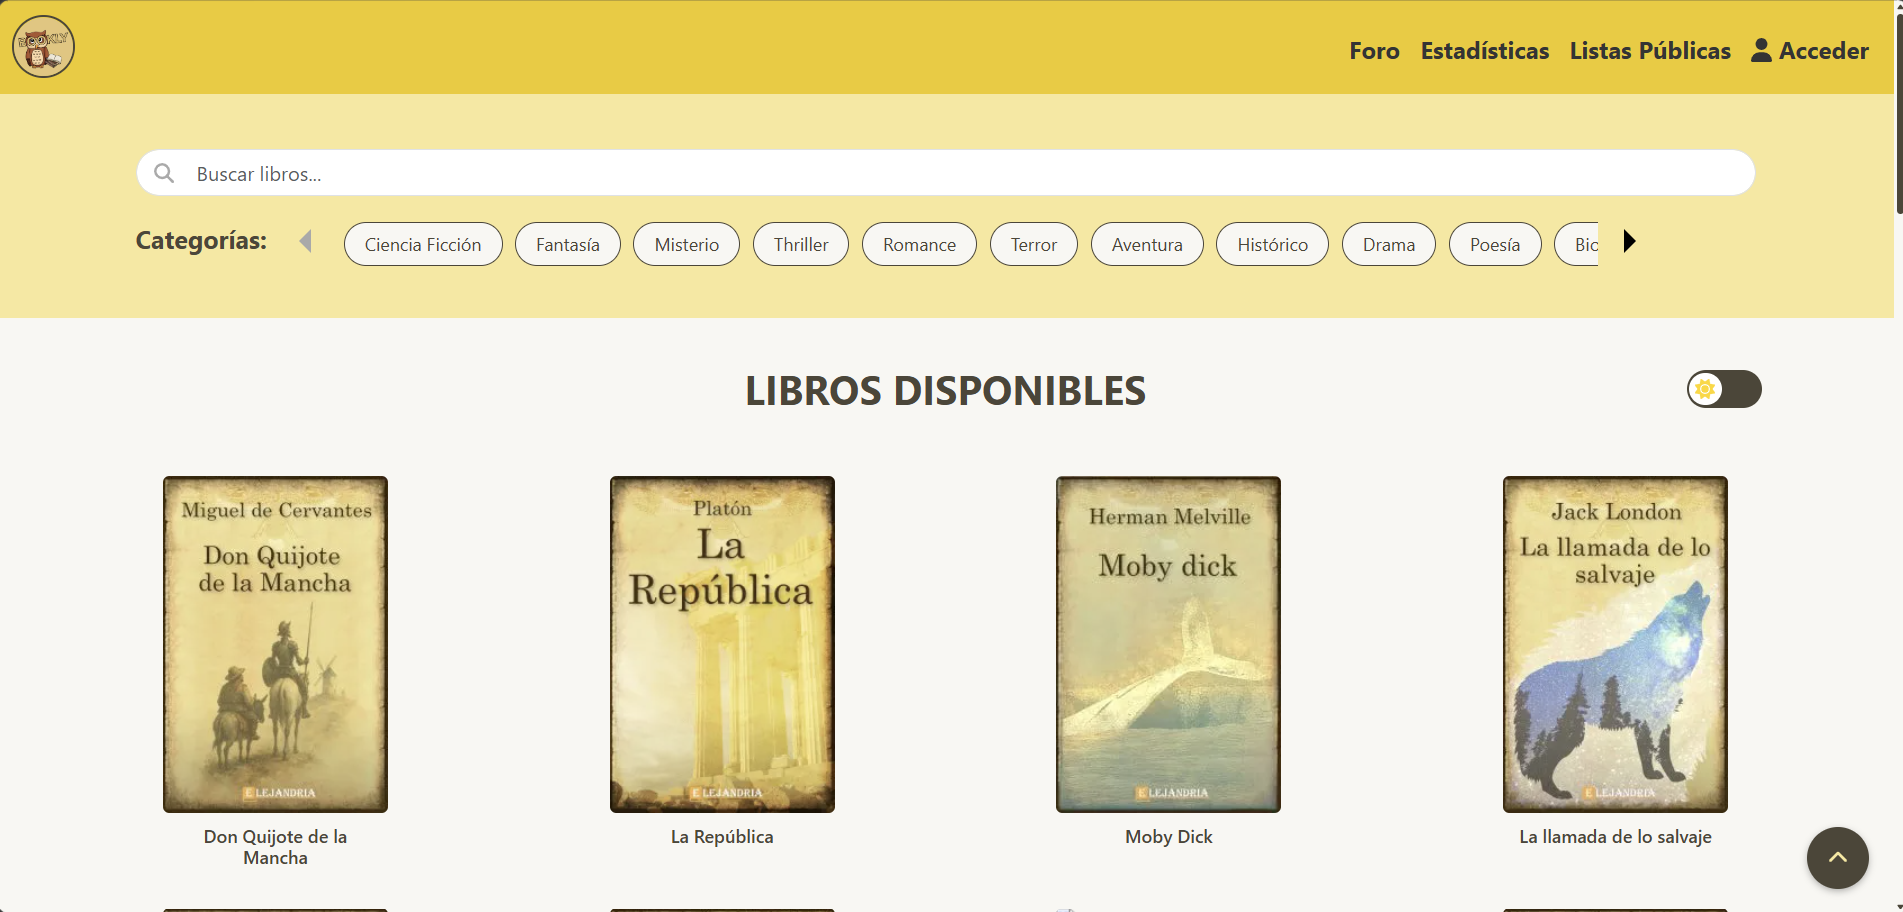1903x912 pixels.
Task: Filter by Terror category
Action: point(1033,244)
